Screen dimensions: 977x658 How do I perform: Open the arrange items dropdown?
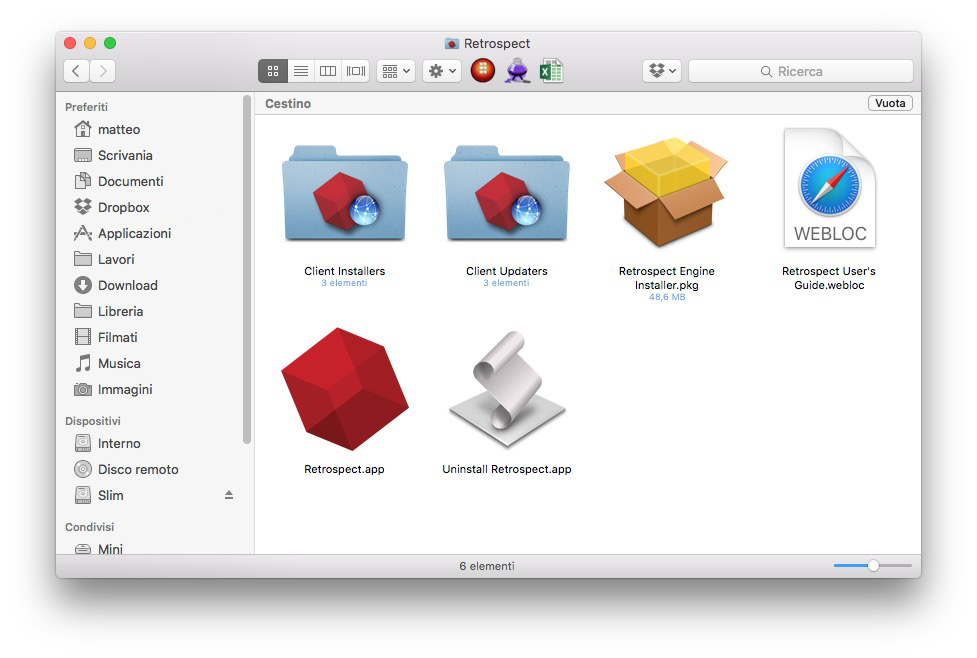click(x=396, y=71)
